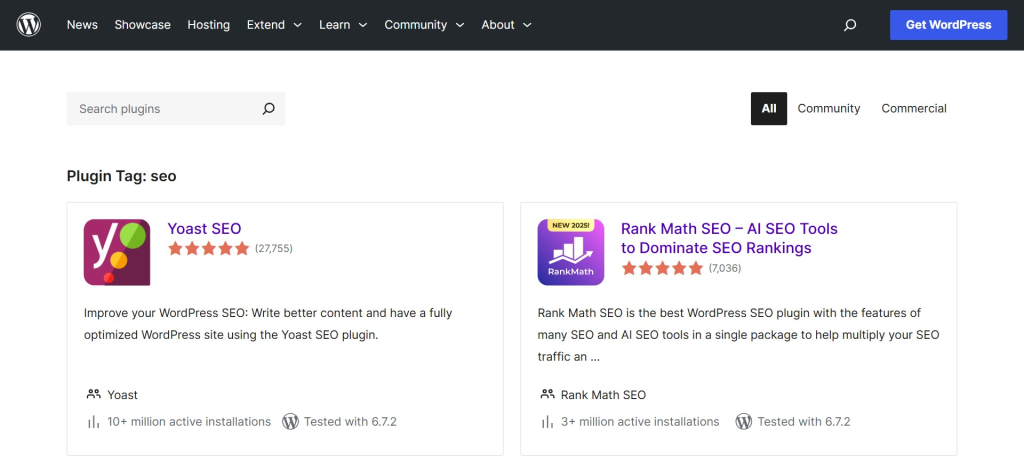Open the RankMath plugin icon
The height and width of the screenshot is (463, 1024).
click(571, 252)
